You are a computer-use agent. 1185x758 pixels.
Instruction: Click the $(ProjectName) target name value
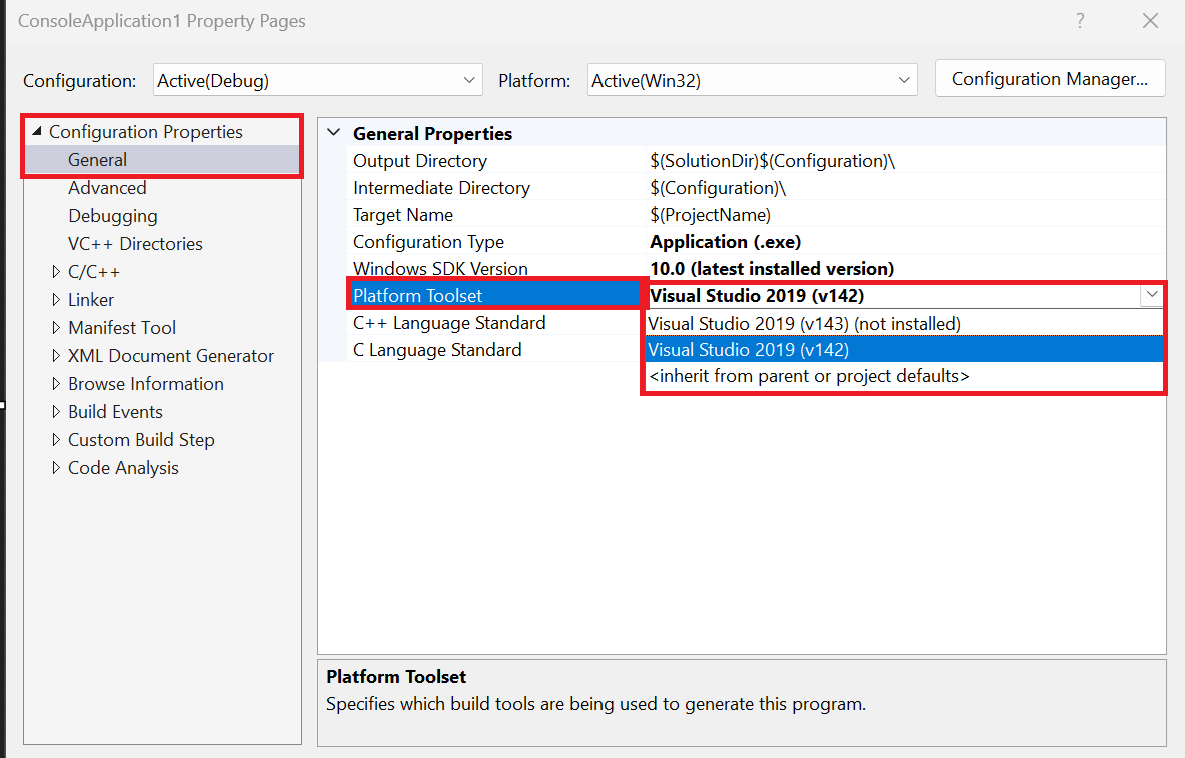tap(710, 215)
